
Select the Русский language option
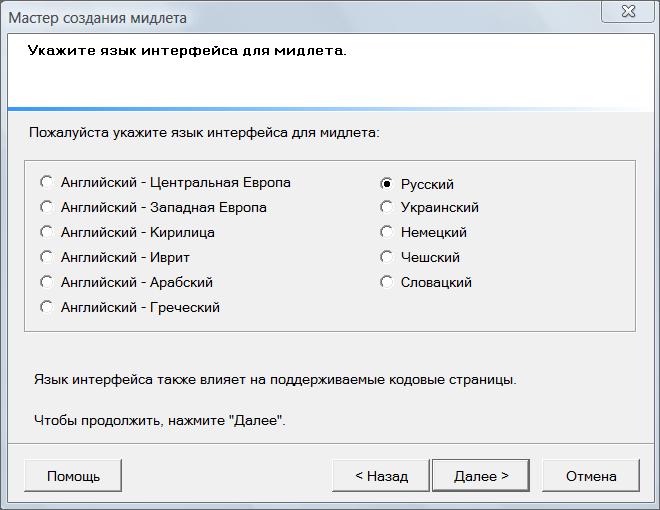click(x=386, y=184)
